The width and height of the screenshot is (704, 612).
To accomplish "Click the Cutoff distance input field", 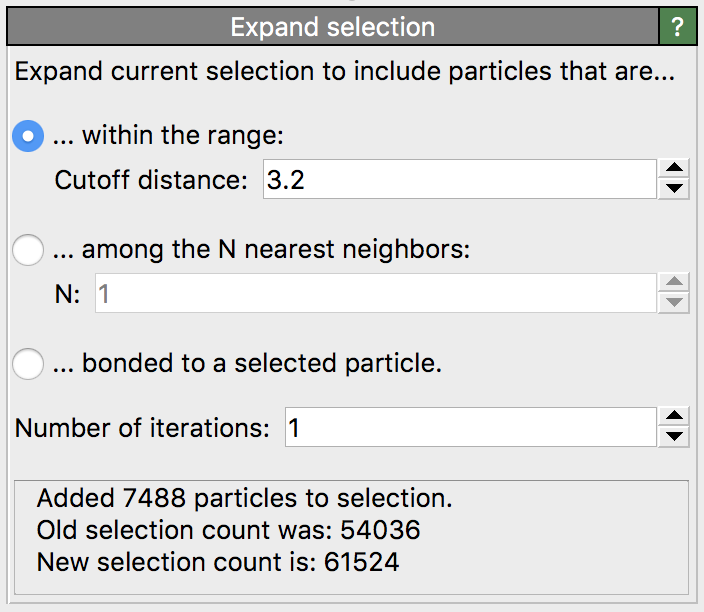I will tap(458, 181).
